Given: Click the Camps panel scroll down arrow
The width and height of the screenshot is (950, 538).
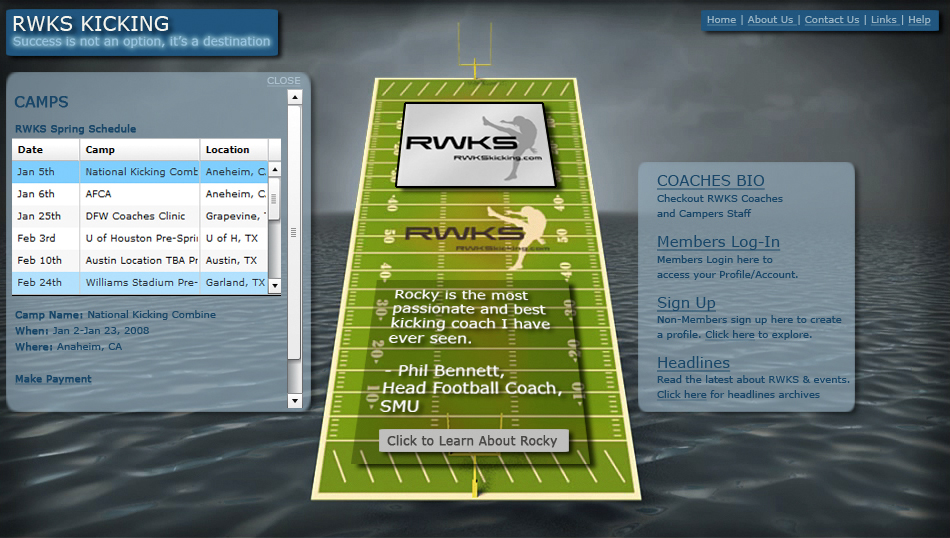Looking at the screenshot, I should coord(294,400).
